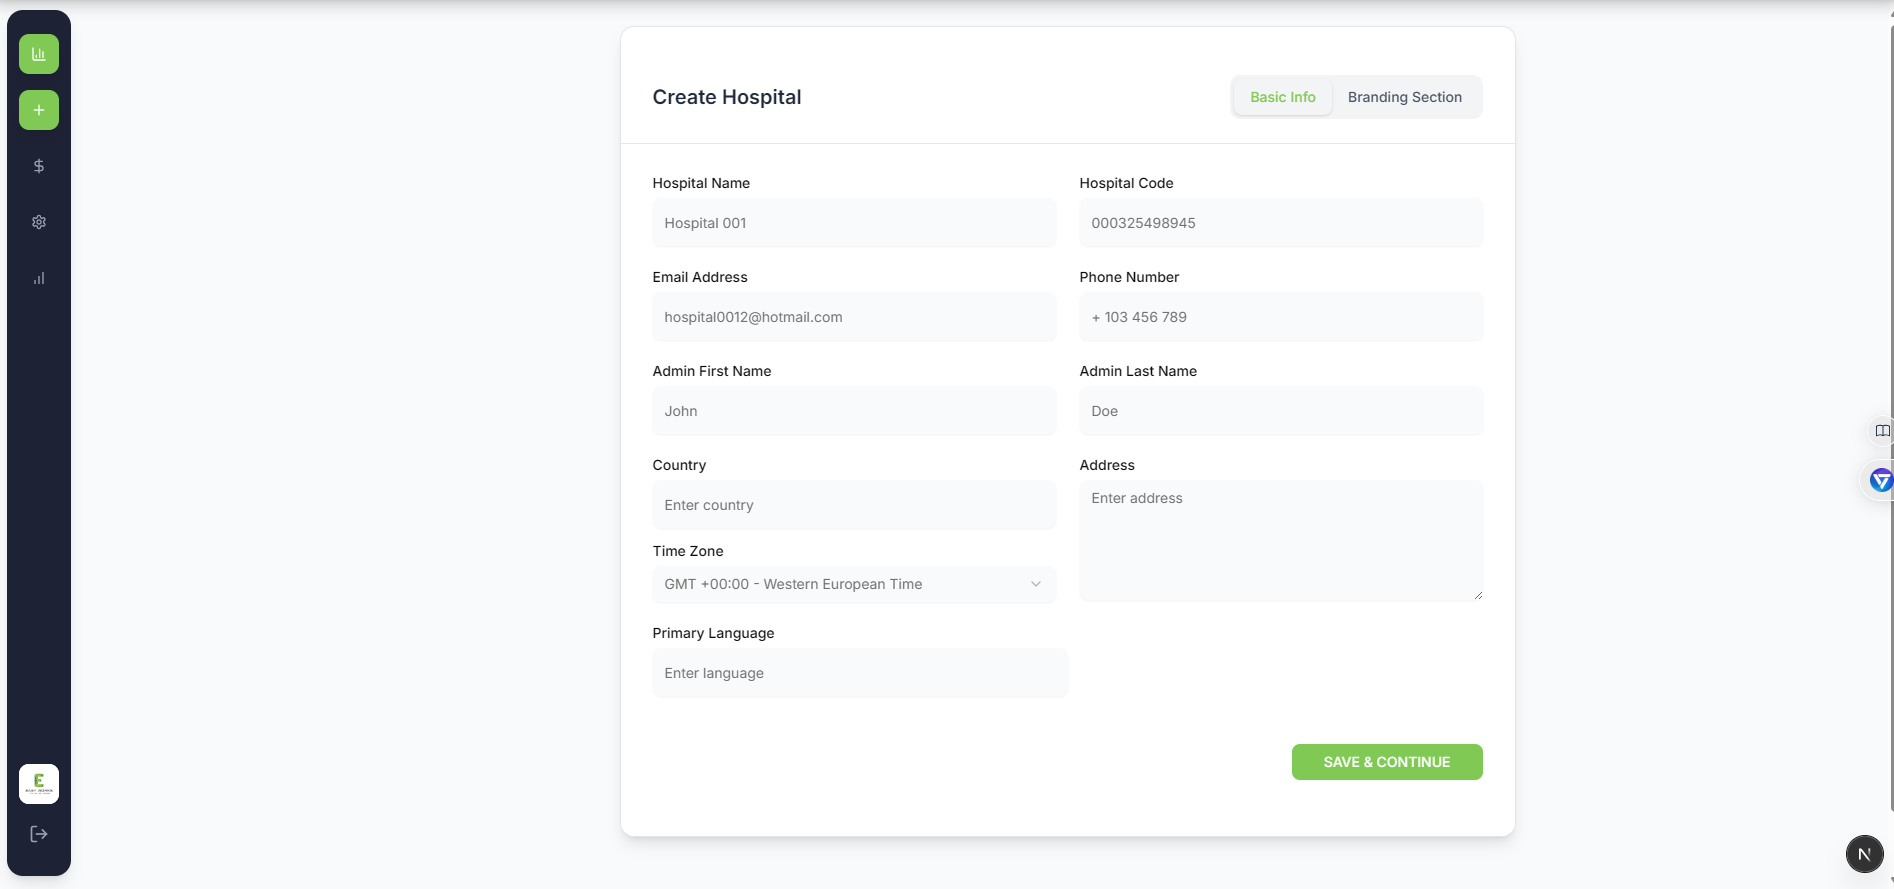This screenshot has width=1894, height=889.
Task: Focus the Hospital Name input field
Action: [x=854, y=223]
